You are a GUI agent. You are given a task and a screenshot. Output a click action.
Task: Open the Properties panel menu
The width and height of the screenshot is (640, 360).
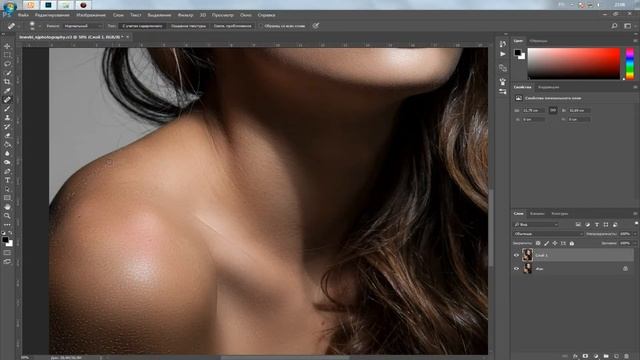tap(635, 87)
